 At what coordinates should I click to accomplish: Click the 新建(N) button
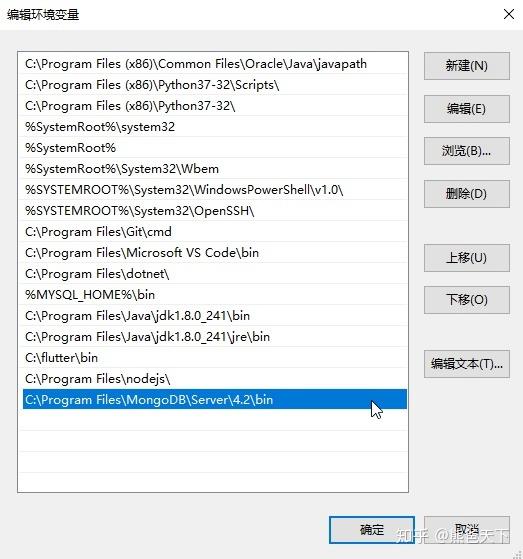(467, 66)
